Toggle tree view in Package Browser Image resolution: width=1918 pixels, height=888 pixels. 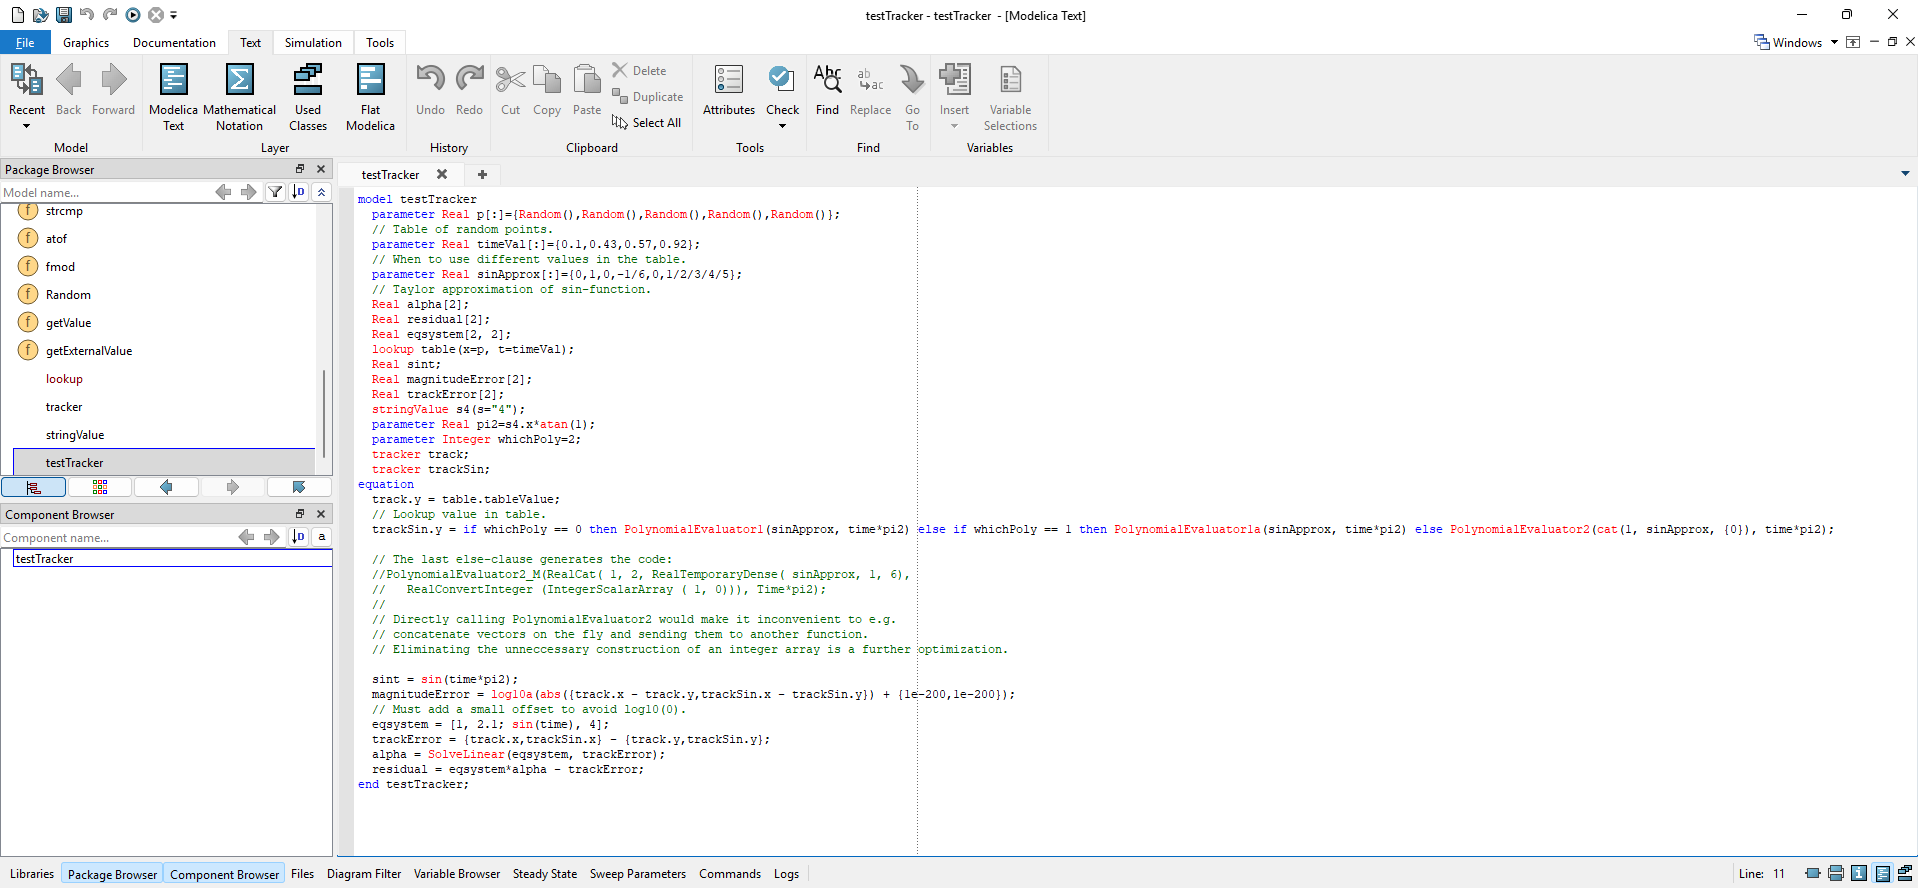33,487
